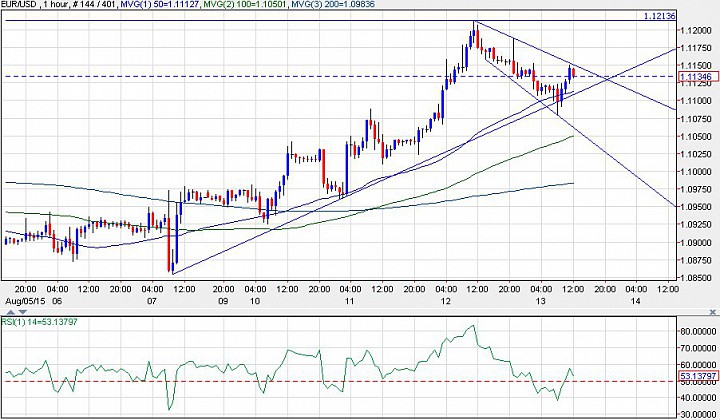Click the '#144 / 401' bar counter
The width and height of the screenshot is (720, 420).
tap(95, 4)
